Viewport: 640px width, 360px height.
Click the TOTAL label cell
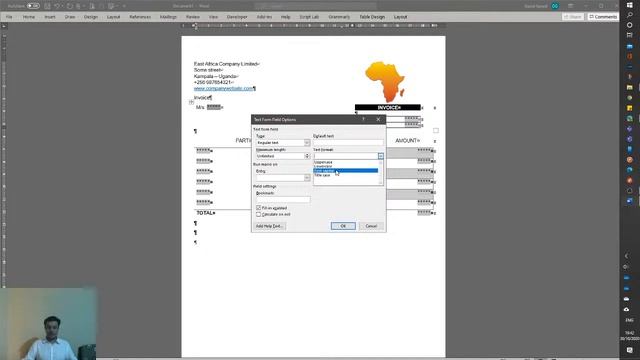[x=205, y=213]
